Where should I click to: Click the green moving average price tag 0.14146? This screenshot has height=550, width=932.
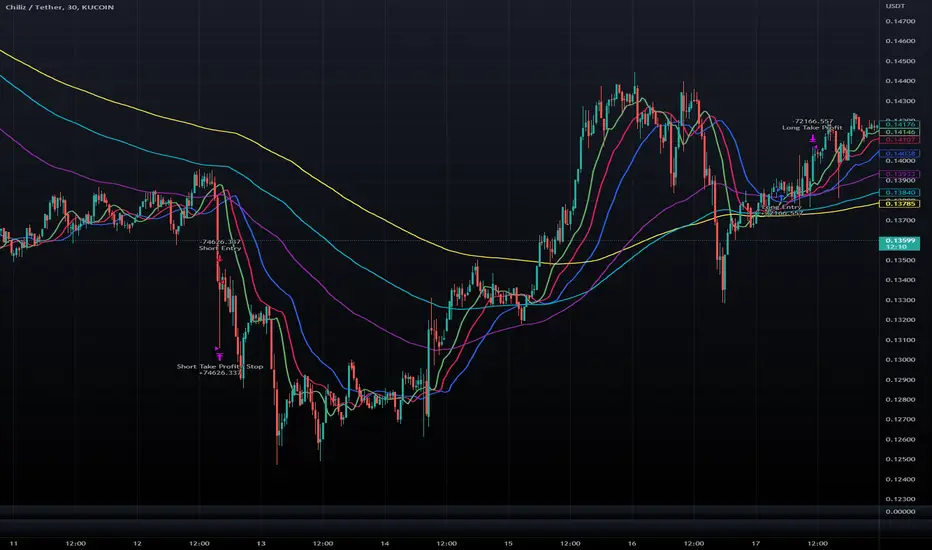(x=899, y=132)
